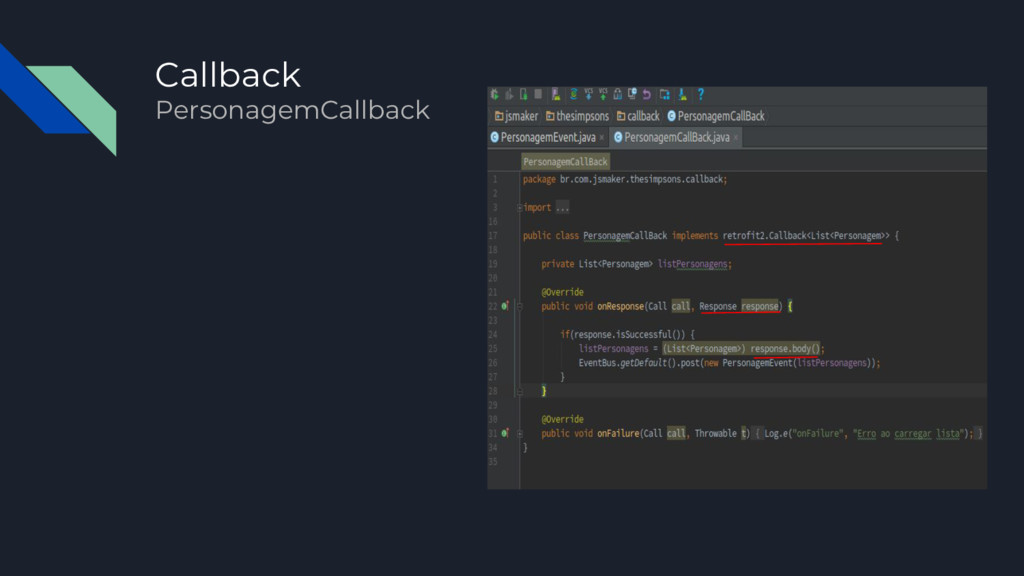Screen dimensions: 1024x576
Task: Click class icon on PersonagemEvent.java tab
Action: [494, 137]
